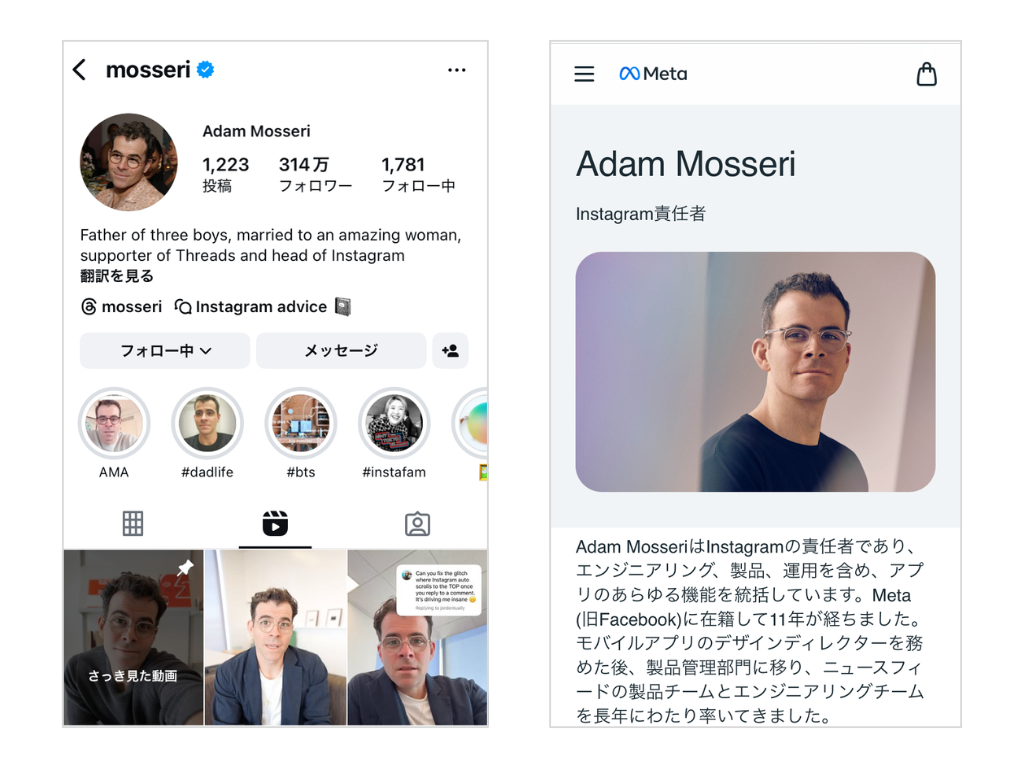
Task: Open the #bts story highlight
Action: (300, 433)
